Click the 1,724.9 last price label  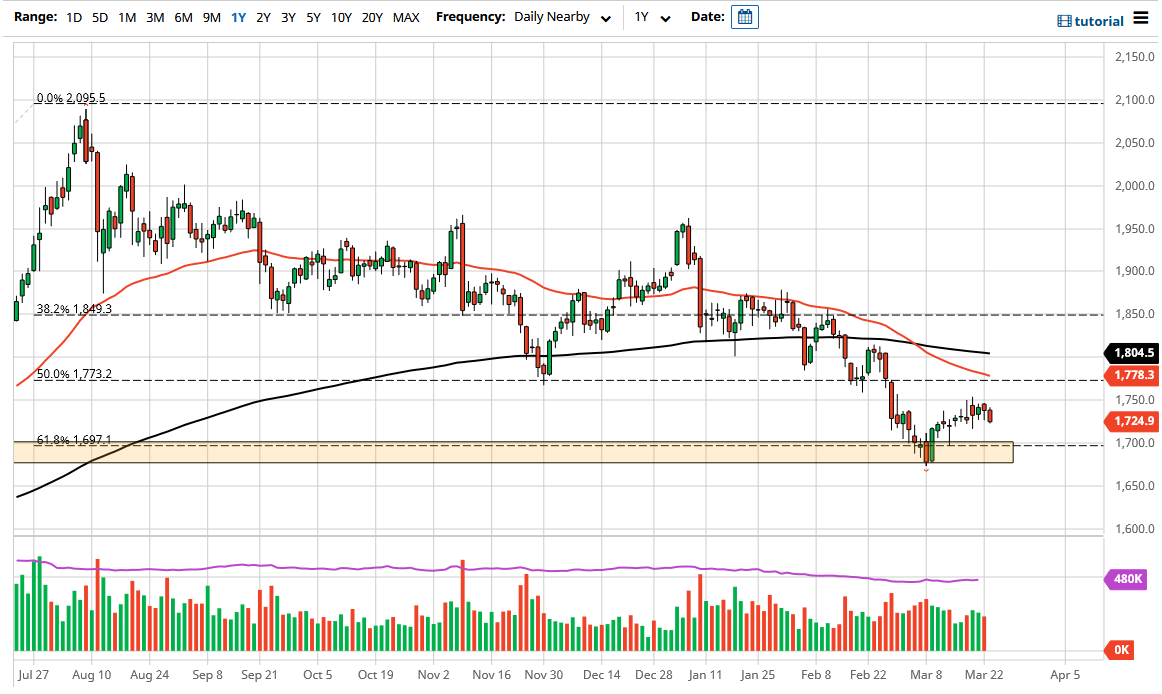click(1132, 421)
